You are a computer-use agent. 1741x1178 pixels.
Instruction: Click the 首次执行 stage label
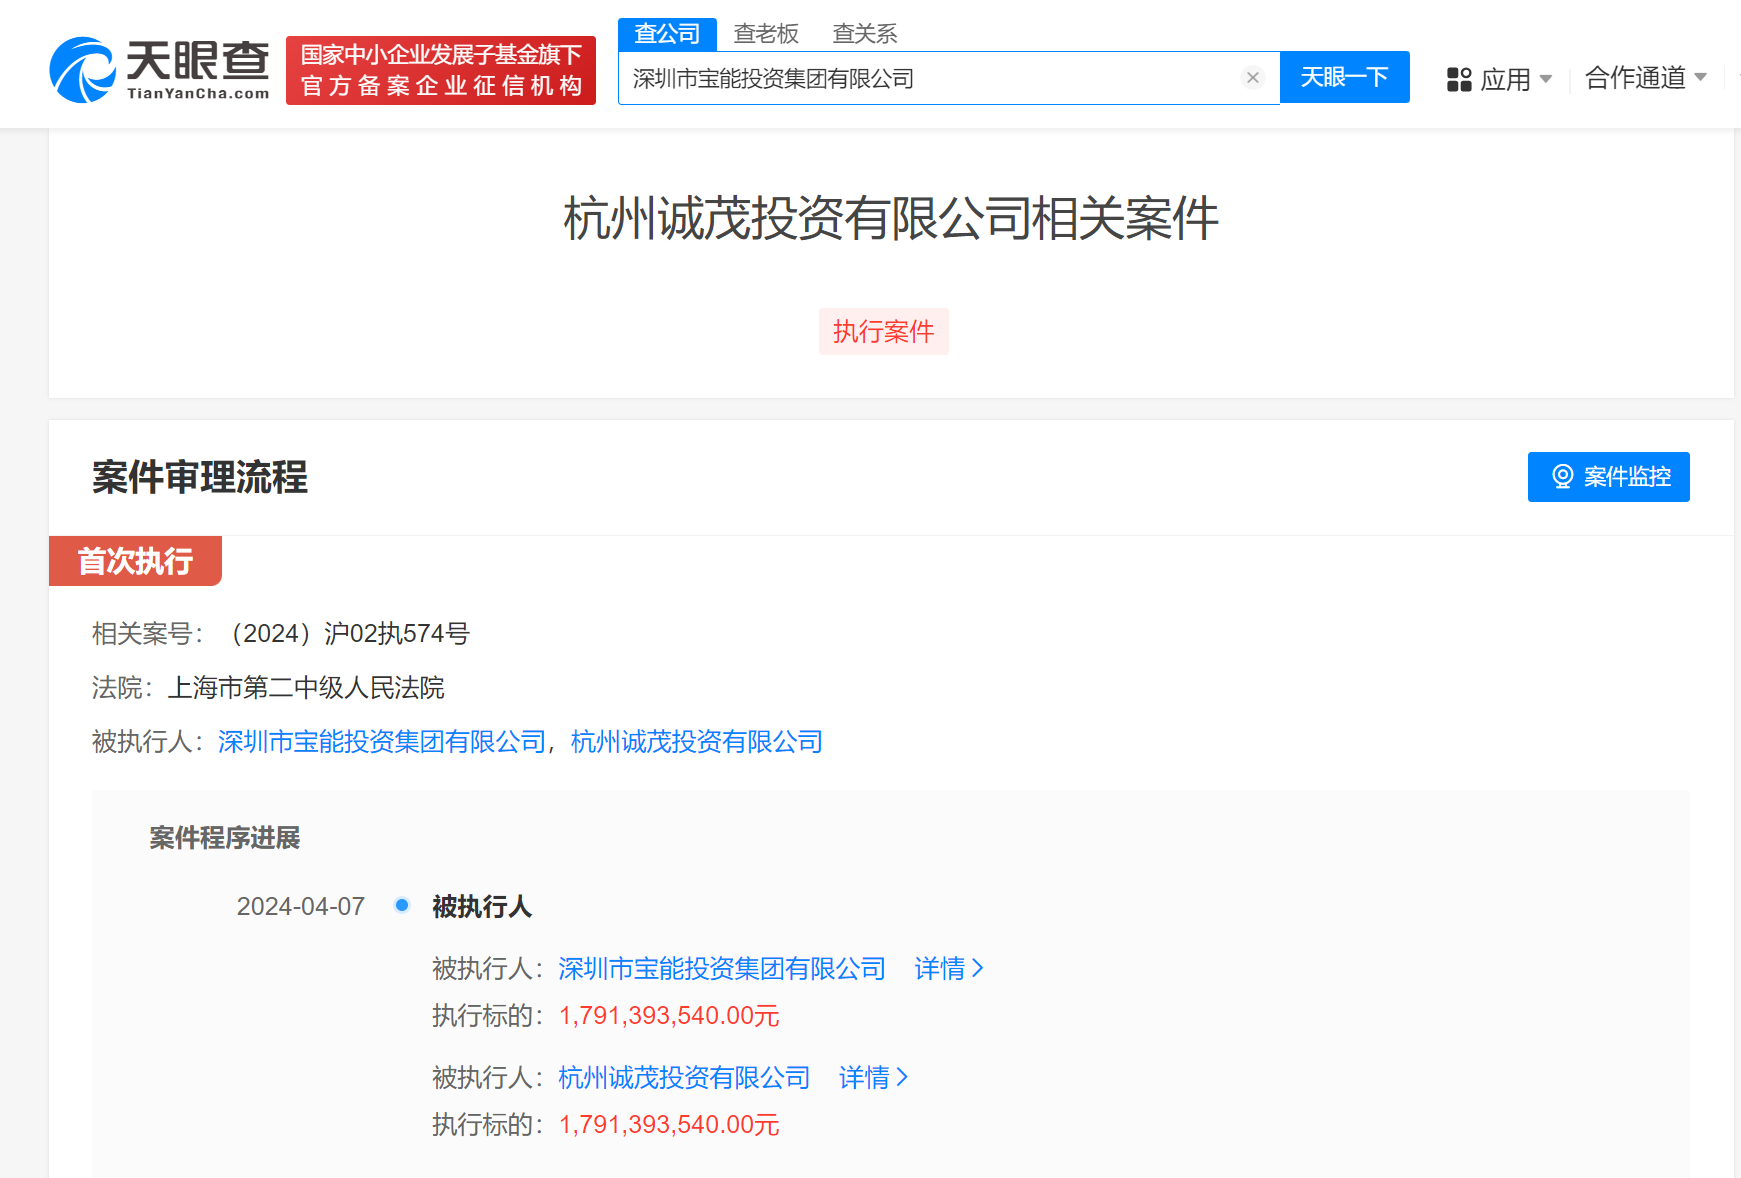coord(135,561)
